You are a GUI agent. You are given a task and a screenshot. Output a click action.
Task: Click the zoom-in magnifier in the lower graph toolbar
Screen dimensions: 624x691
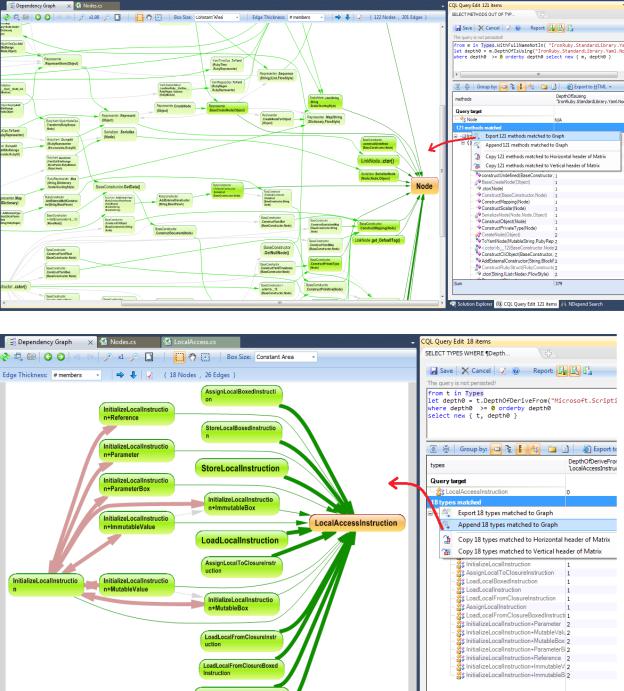pos(107,357)
